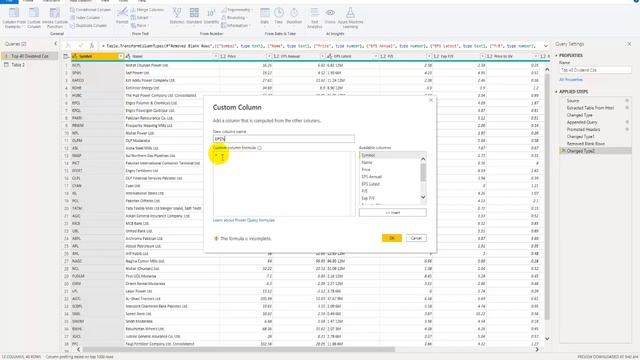Select the Changed Type2 applied step
The width and height of the screenshot is (640, 360).
click(595, 151)
